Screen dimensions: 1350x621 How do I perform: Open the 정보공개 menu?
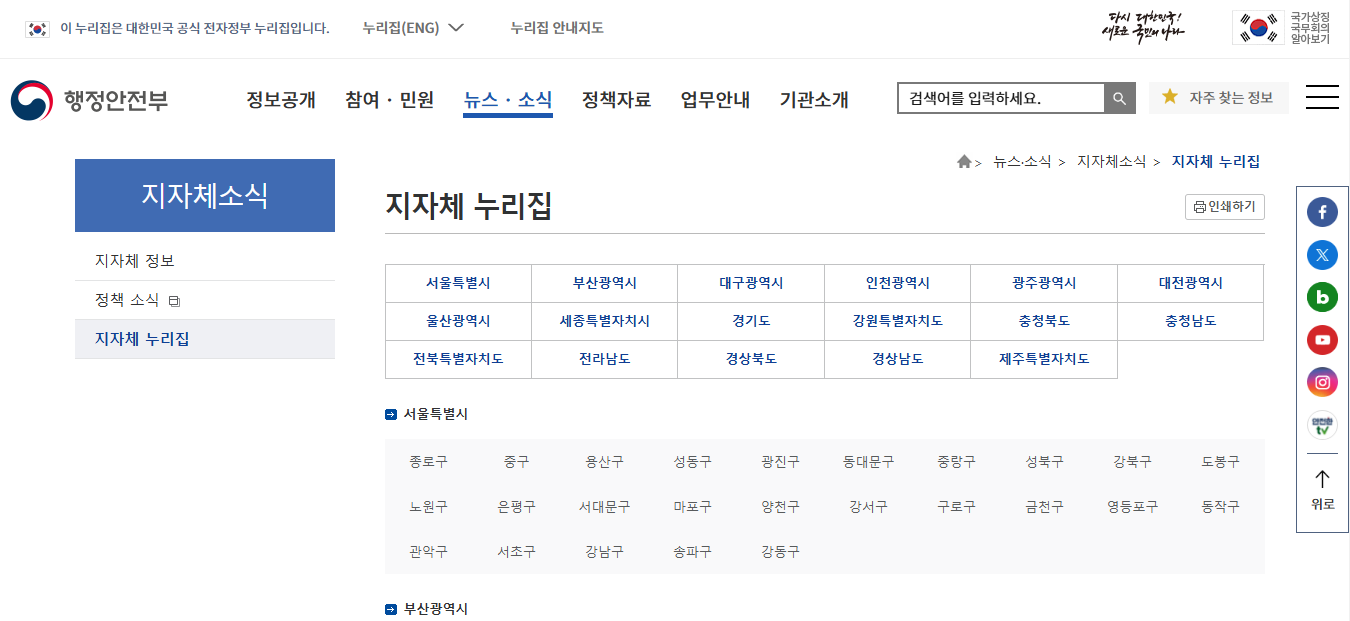(280, 99)
